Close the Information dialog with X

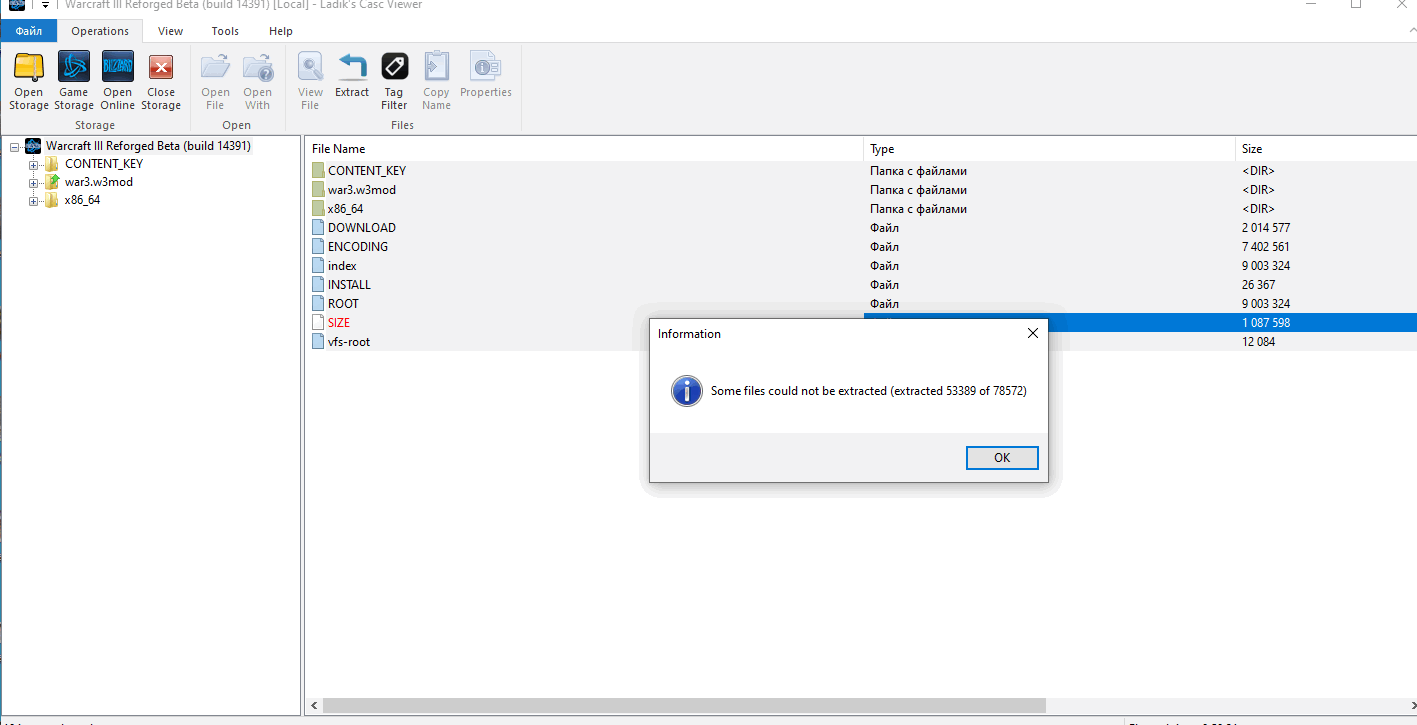1033,333
